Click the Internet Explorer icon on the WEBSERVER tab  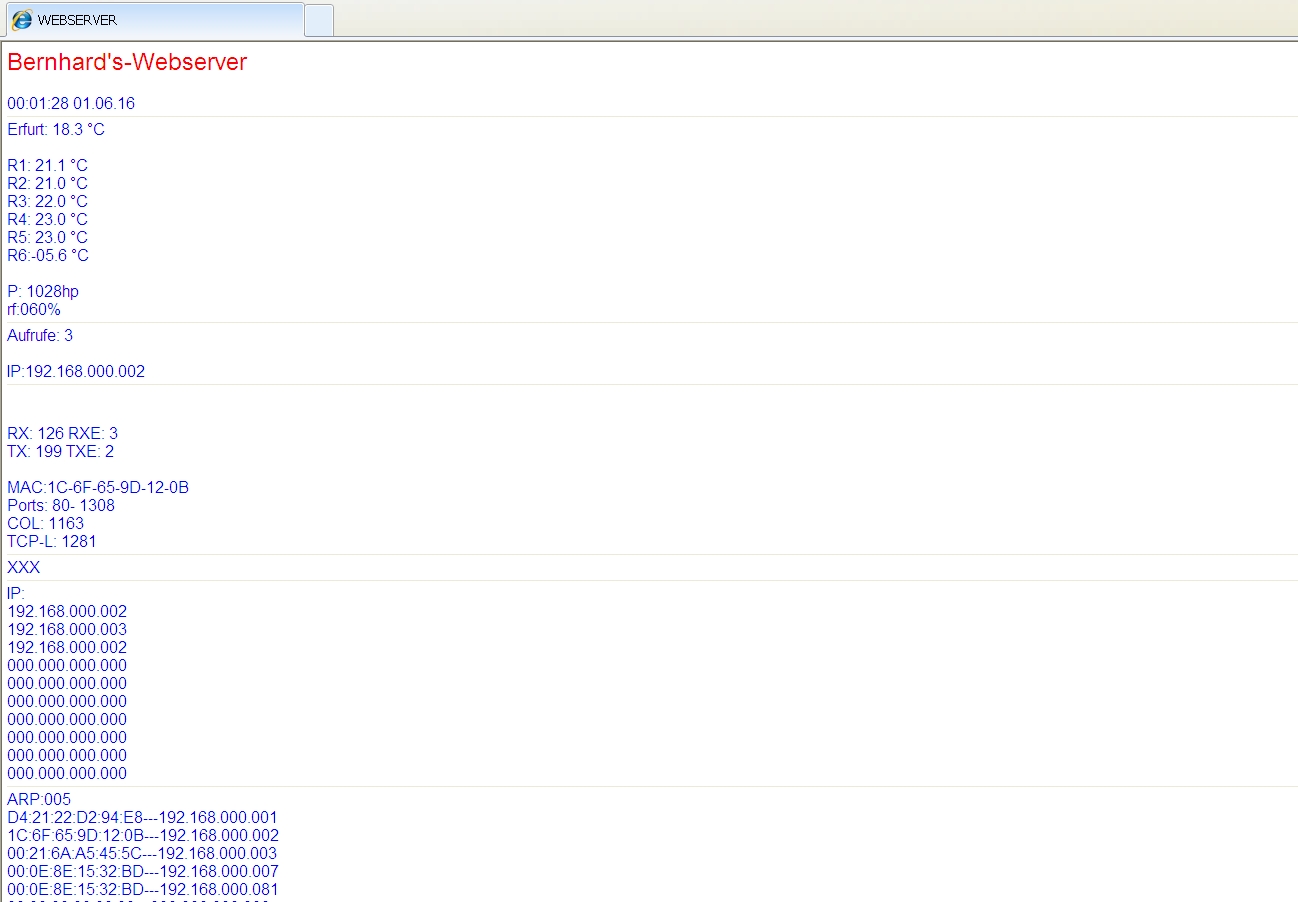[x=22, y=20]
